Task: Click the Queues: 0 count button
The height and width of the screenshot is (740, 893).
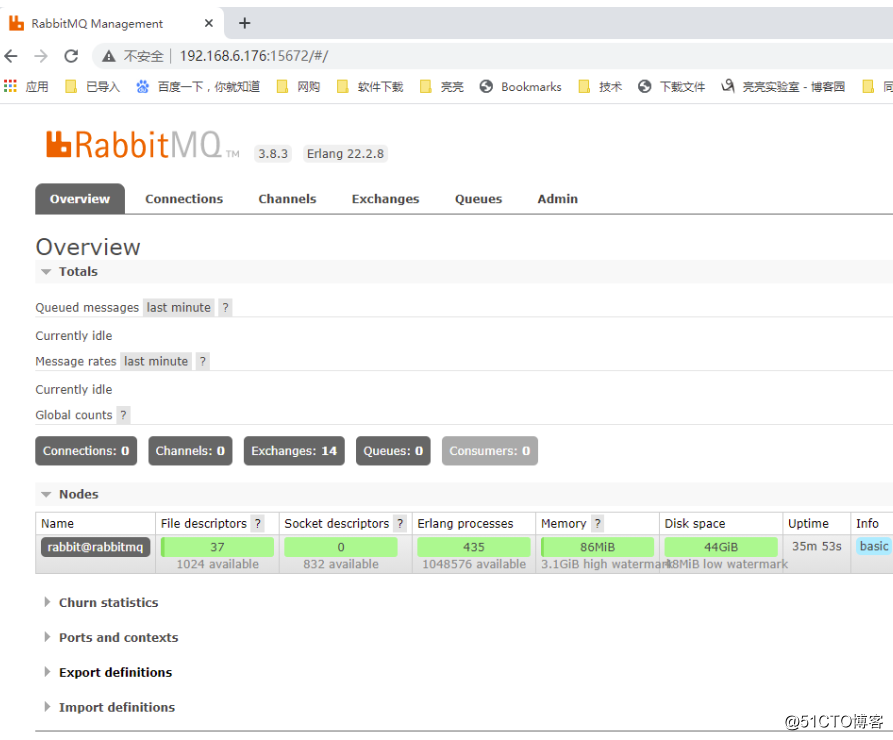Action: pos(393,451)
